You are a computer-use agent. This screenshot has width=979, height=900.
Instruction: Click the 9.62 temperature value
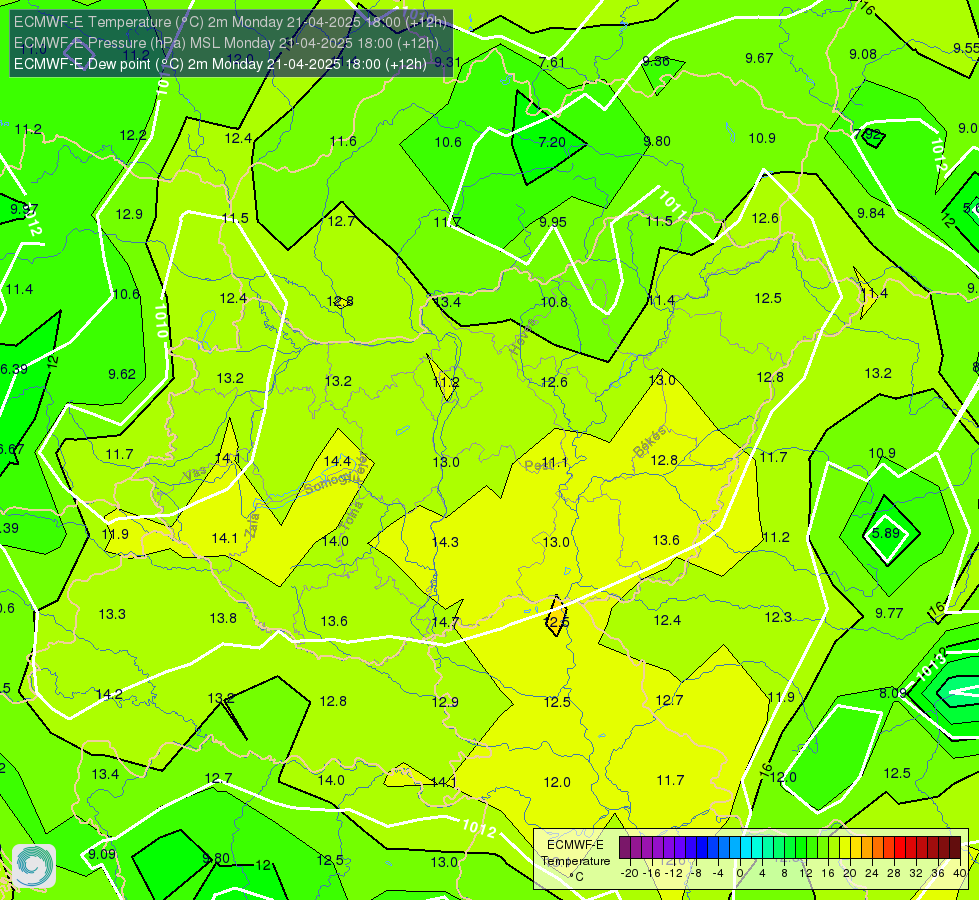[122, 374]
